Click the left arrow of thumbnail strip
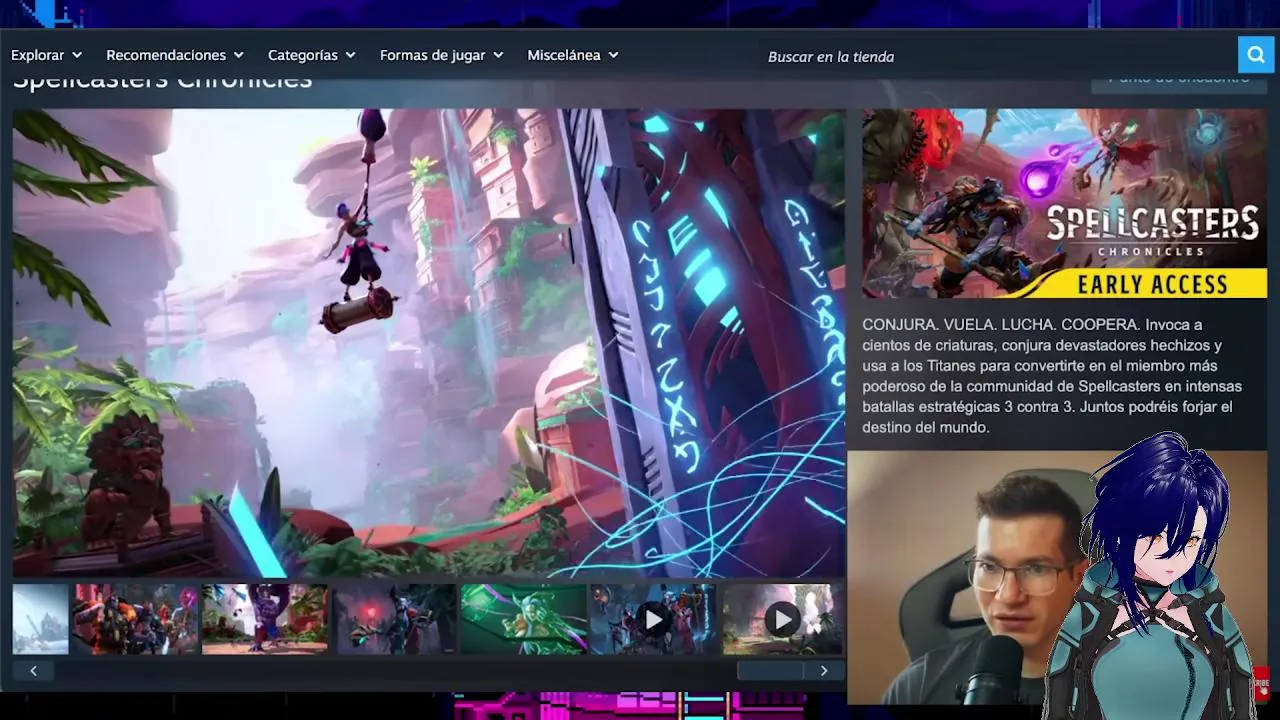This screenshot has height=720, width=1280. 34,671
